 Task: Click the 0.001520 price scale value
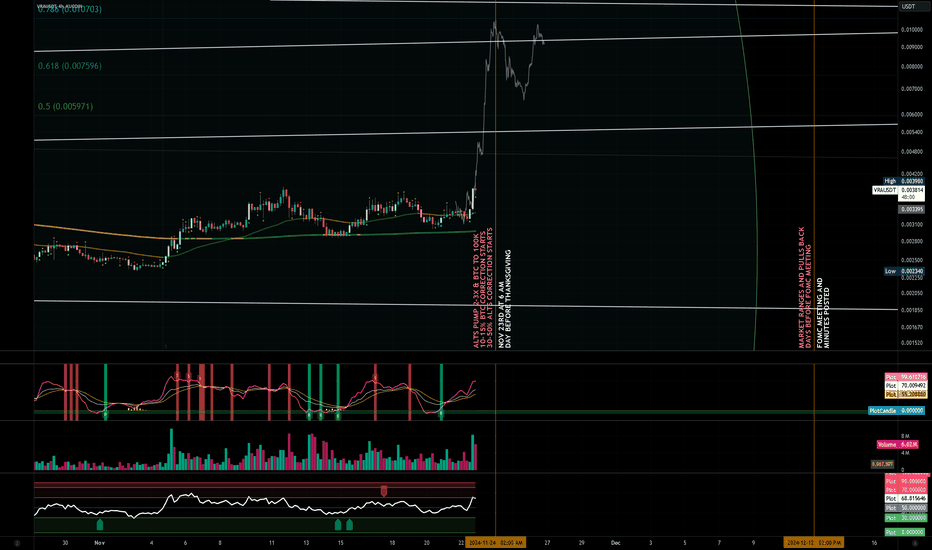point(912,343)
